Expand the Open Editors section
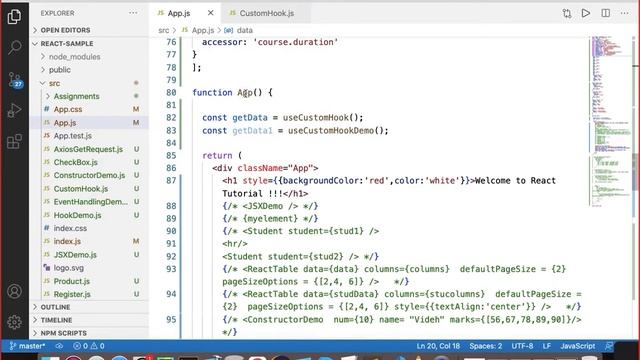Image resolution: width=640 pixels, height=360 pixels. pos(89,30)
